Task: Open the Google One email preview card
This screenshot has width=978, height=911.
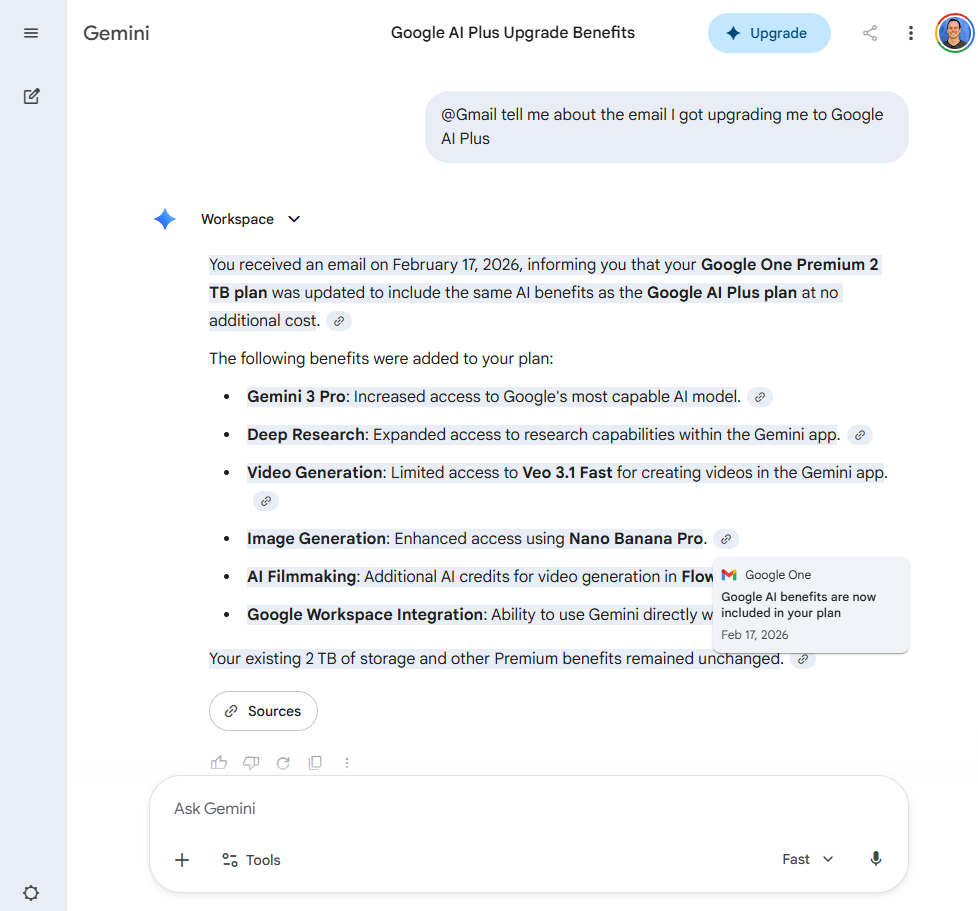Action: pyautogui.click(x=811, y=602)
